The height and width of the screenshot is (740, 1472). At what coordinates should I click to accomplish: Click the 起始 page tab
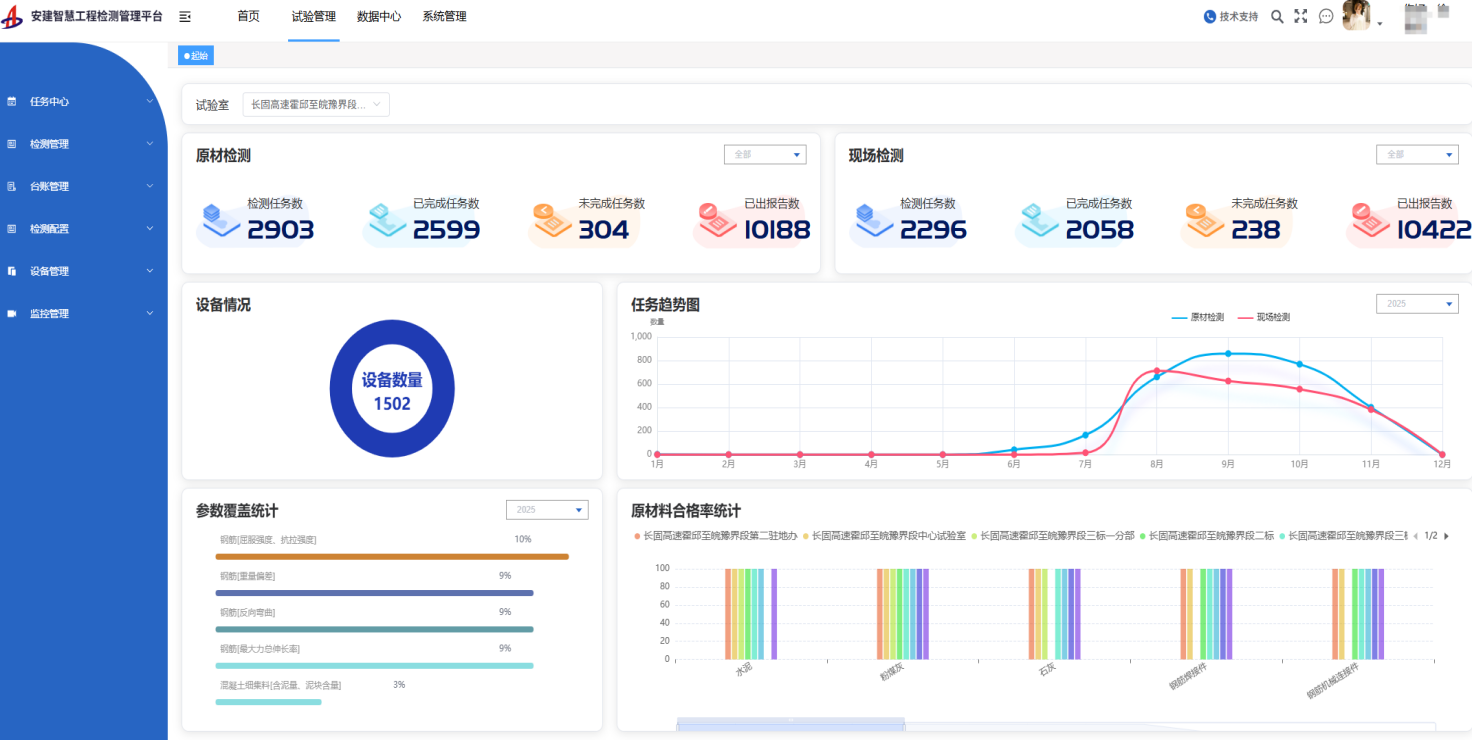click(196, 56)
